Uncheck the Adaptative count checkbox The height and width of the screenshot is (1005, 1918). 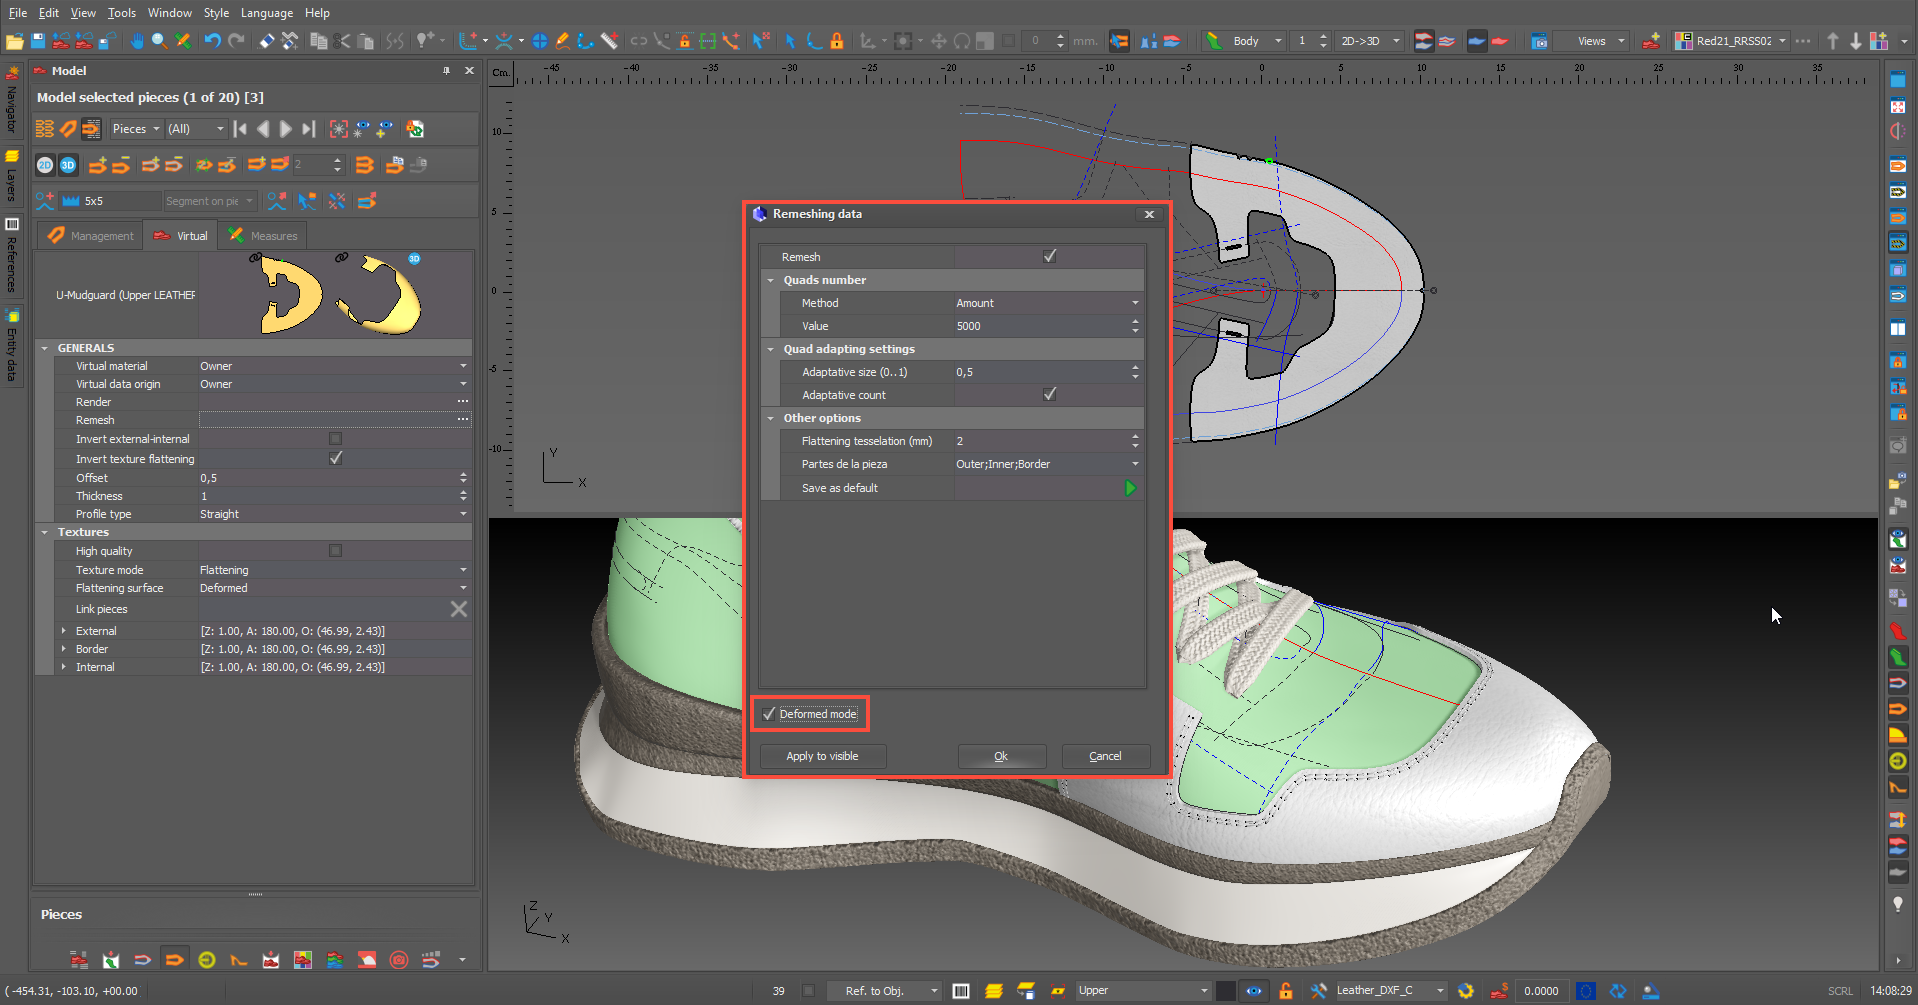click(1049, 395)
